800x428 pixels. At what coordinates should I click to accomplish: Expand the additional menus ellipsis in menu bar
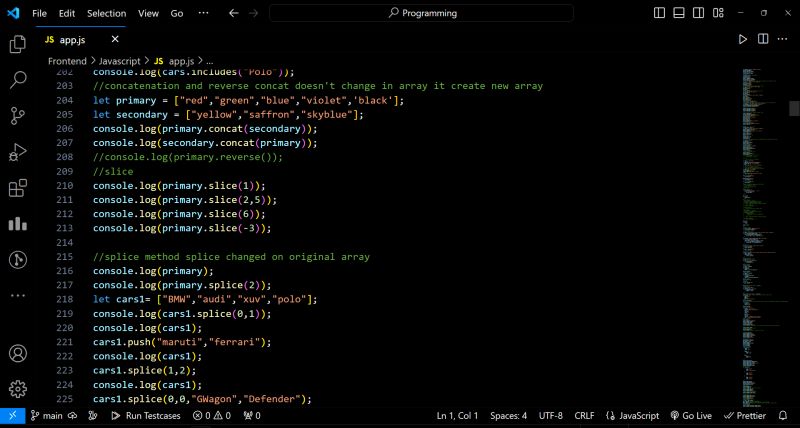coord(203,13)
